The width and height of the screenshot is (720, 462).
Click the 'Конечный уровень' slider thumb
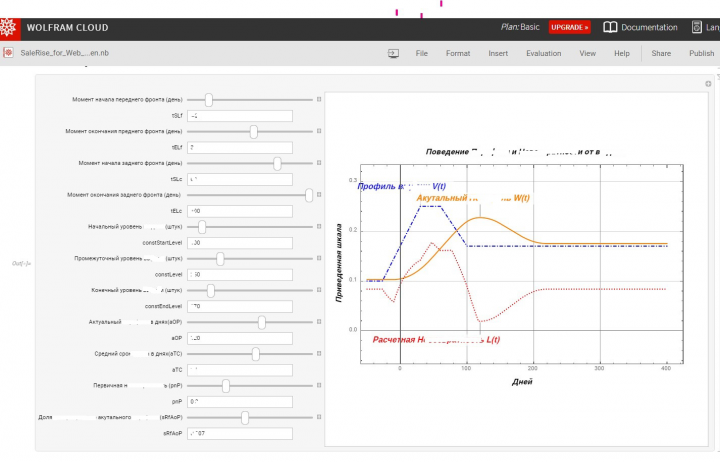210,290
